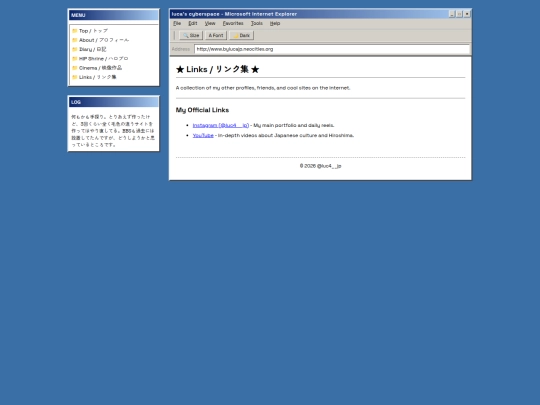The image size is (540, 405).
Task: Click the 'My Official Links' subheading
Action: pyautogui.click(x=202, y=110)
